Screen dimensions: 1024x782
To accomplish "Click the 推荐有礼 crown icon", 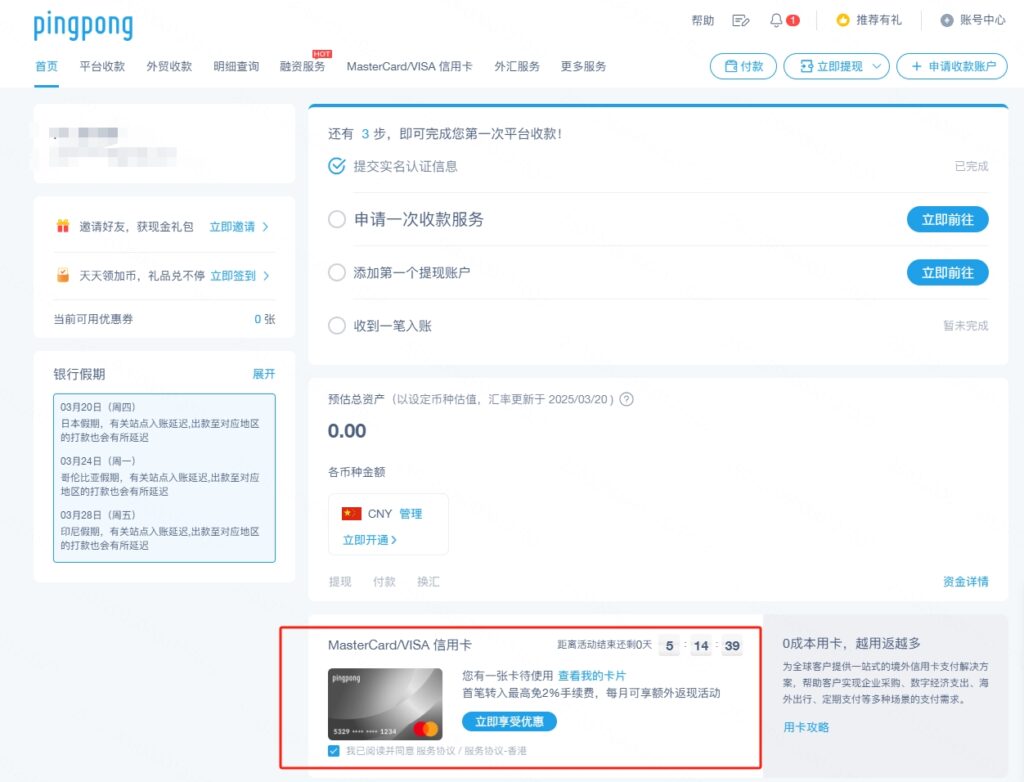I will (843, 19).
